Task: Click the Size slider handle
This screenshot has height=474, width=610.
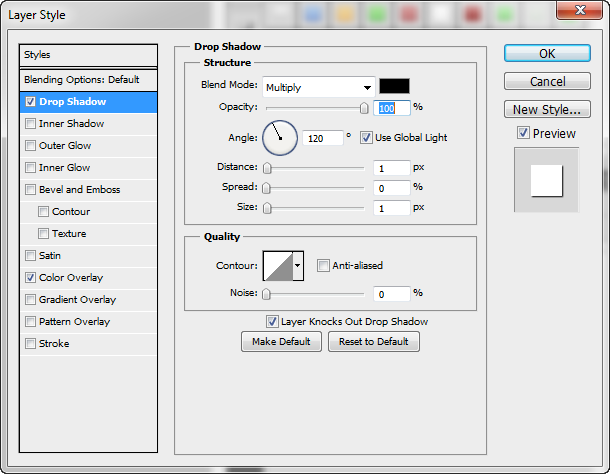Action: click(267, 208)
